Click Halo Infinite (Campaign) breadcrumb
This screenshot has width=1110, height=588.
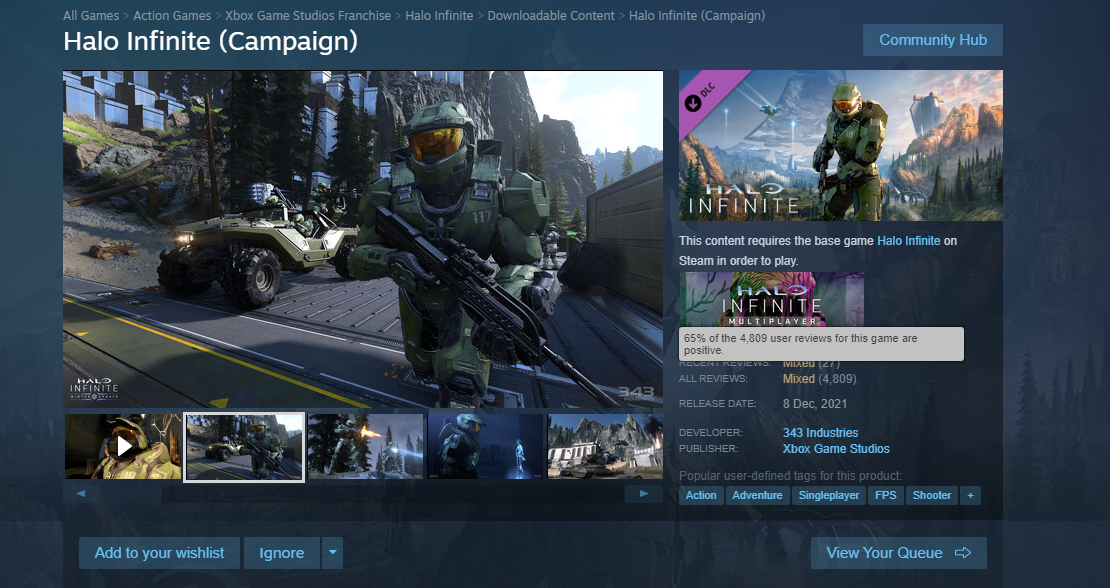coord(697,16)
